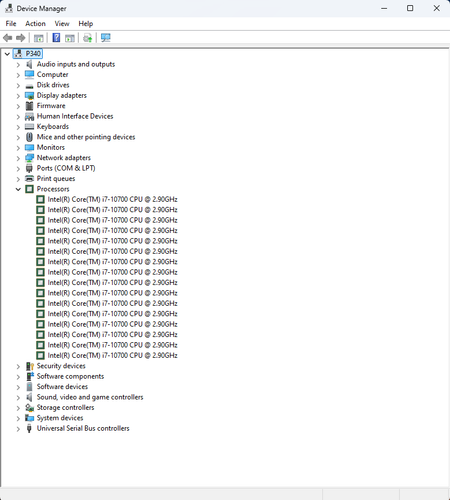Expand the Display adapters category
Screen dimensions: 450x500
tap(18, 96)
